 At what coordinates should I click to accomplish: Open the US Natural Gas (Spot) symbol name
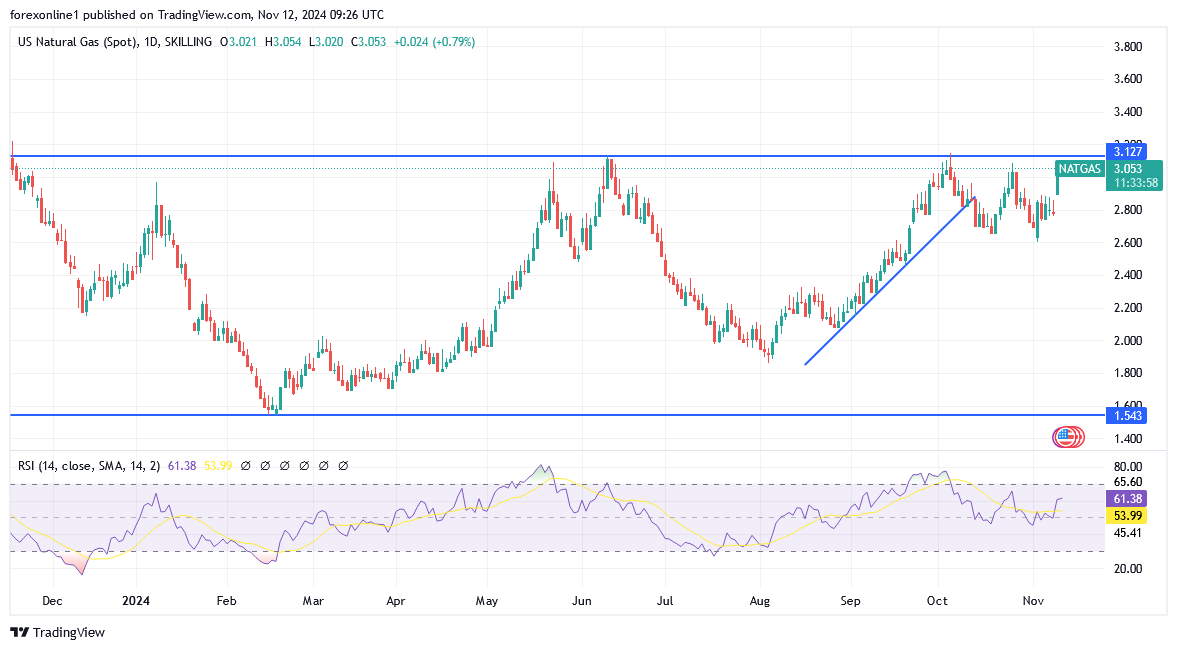click(75, 43)
